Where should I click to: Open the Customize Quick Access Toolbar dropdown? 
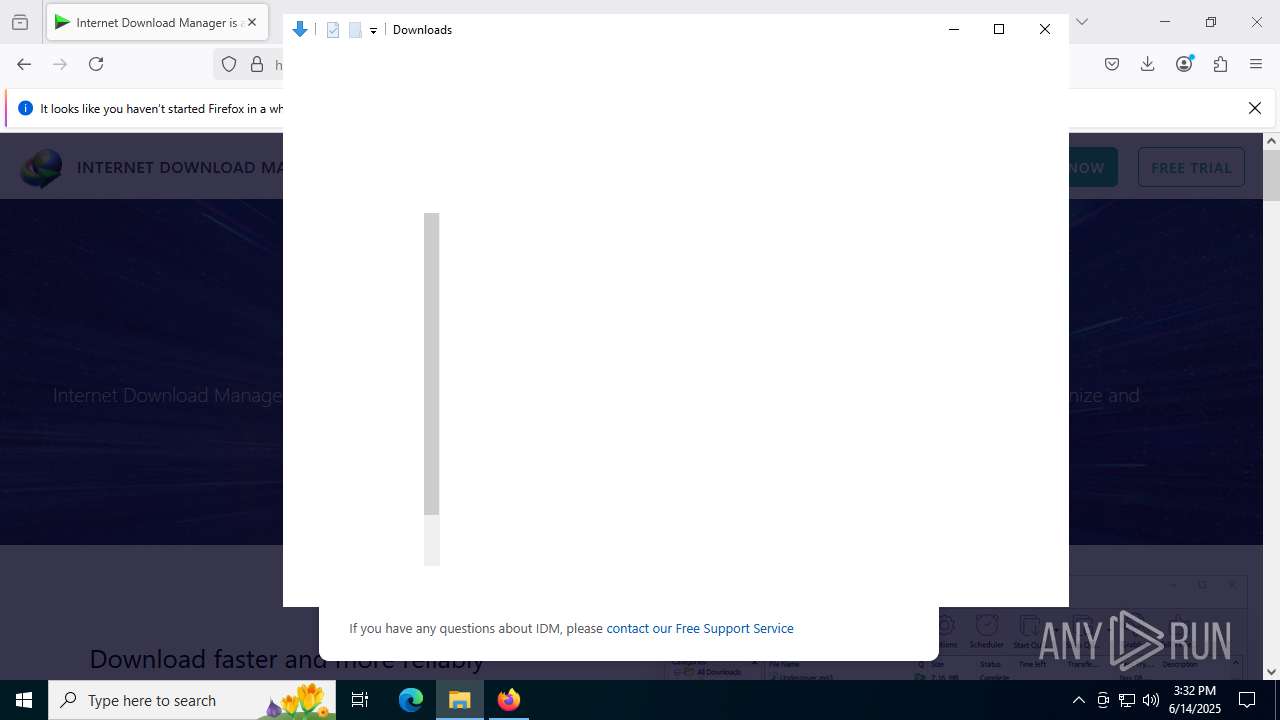(373, 31)
